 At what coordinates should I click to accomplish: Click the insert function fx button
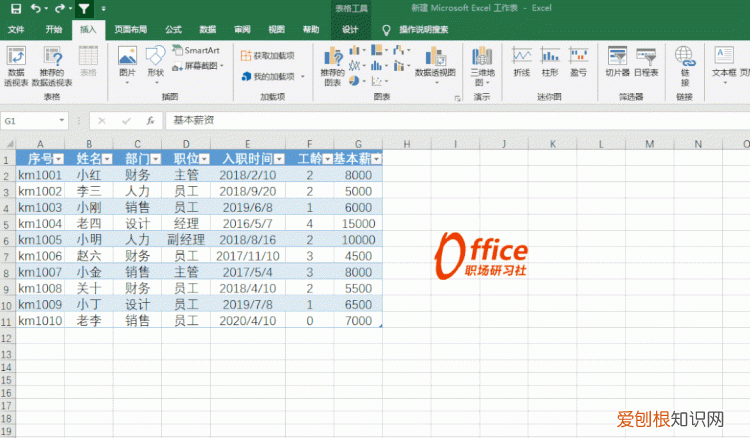150,121
